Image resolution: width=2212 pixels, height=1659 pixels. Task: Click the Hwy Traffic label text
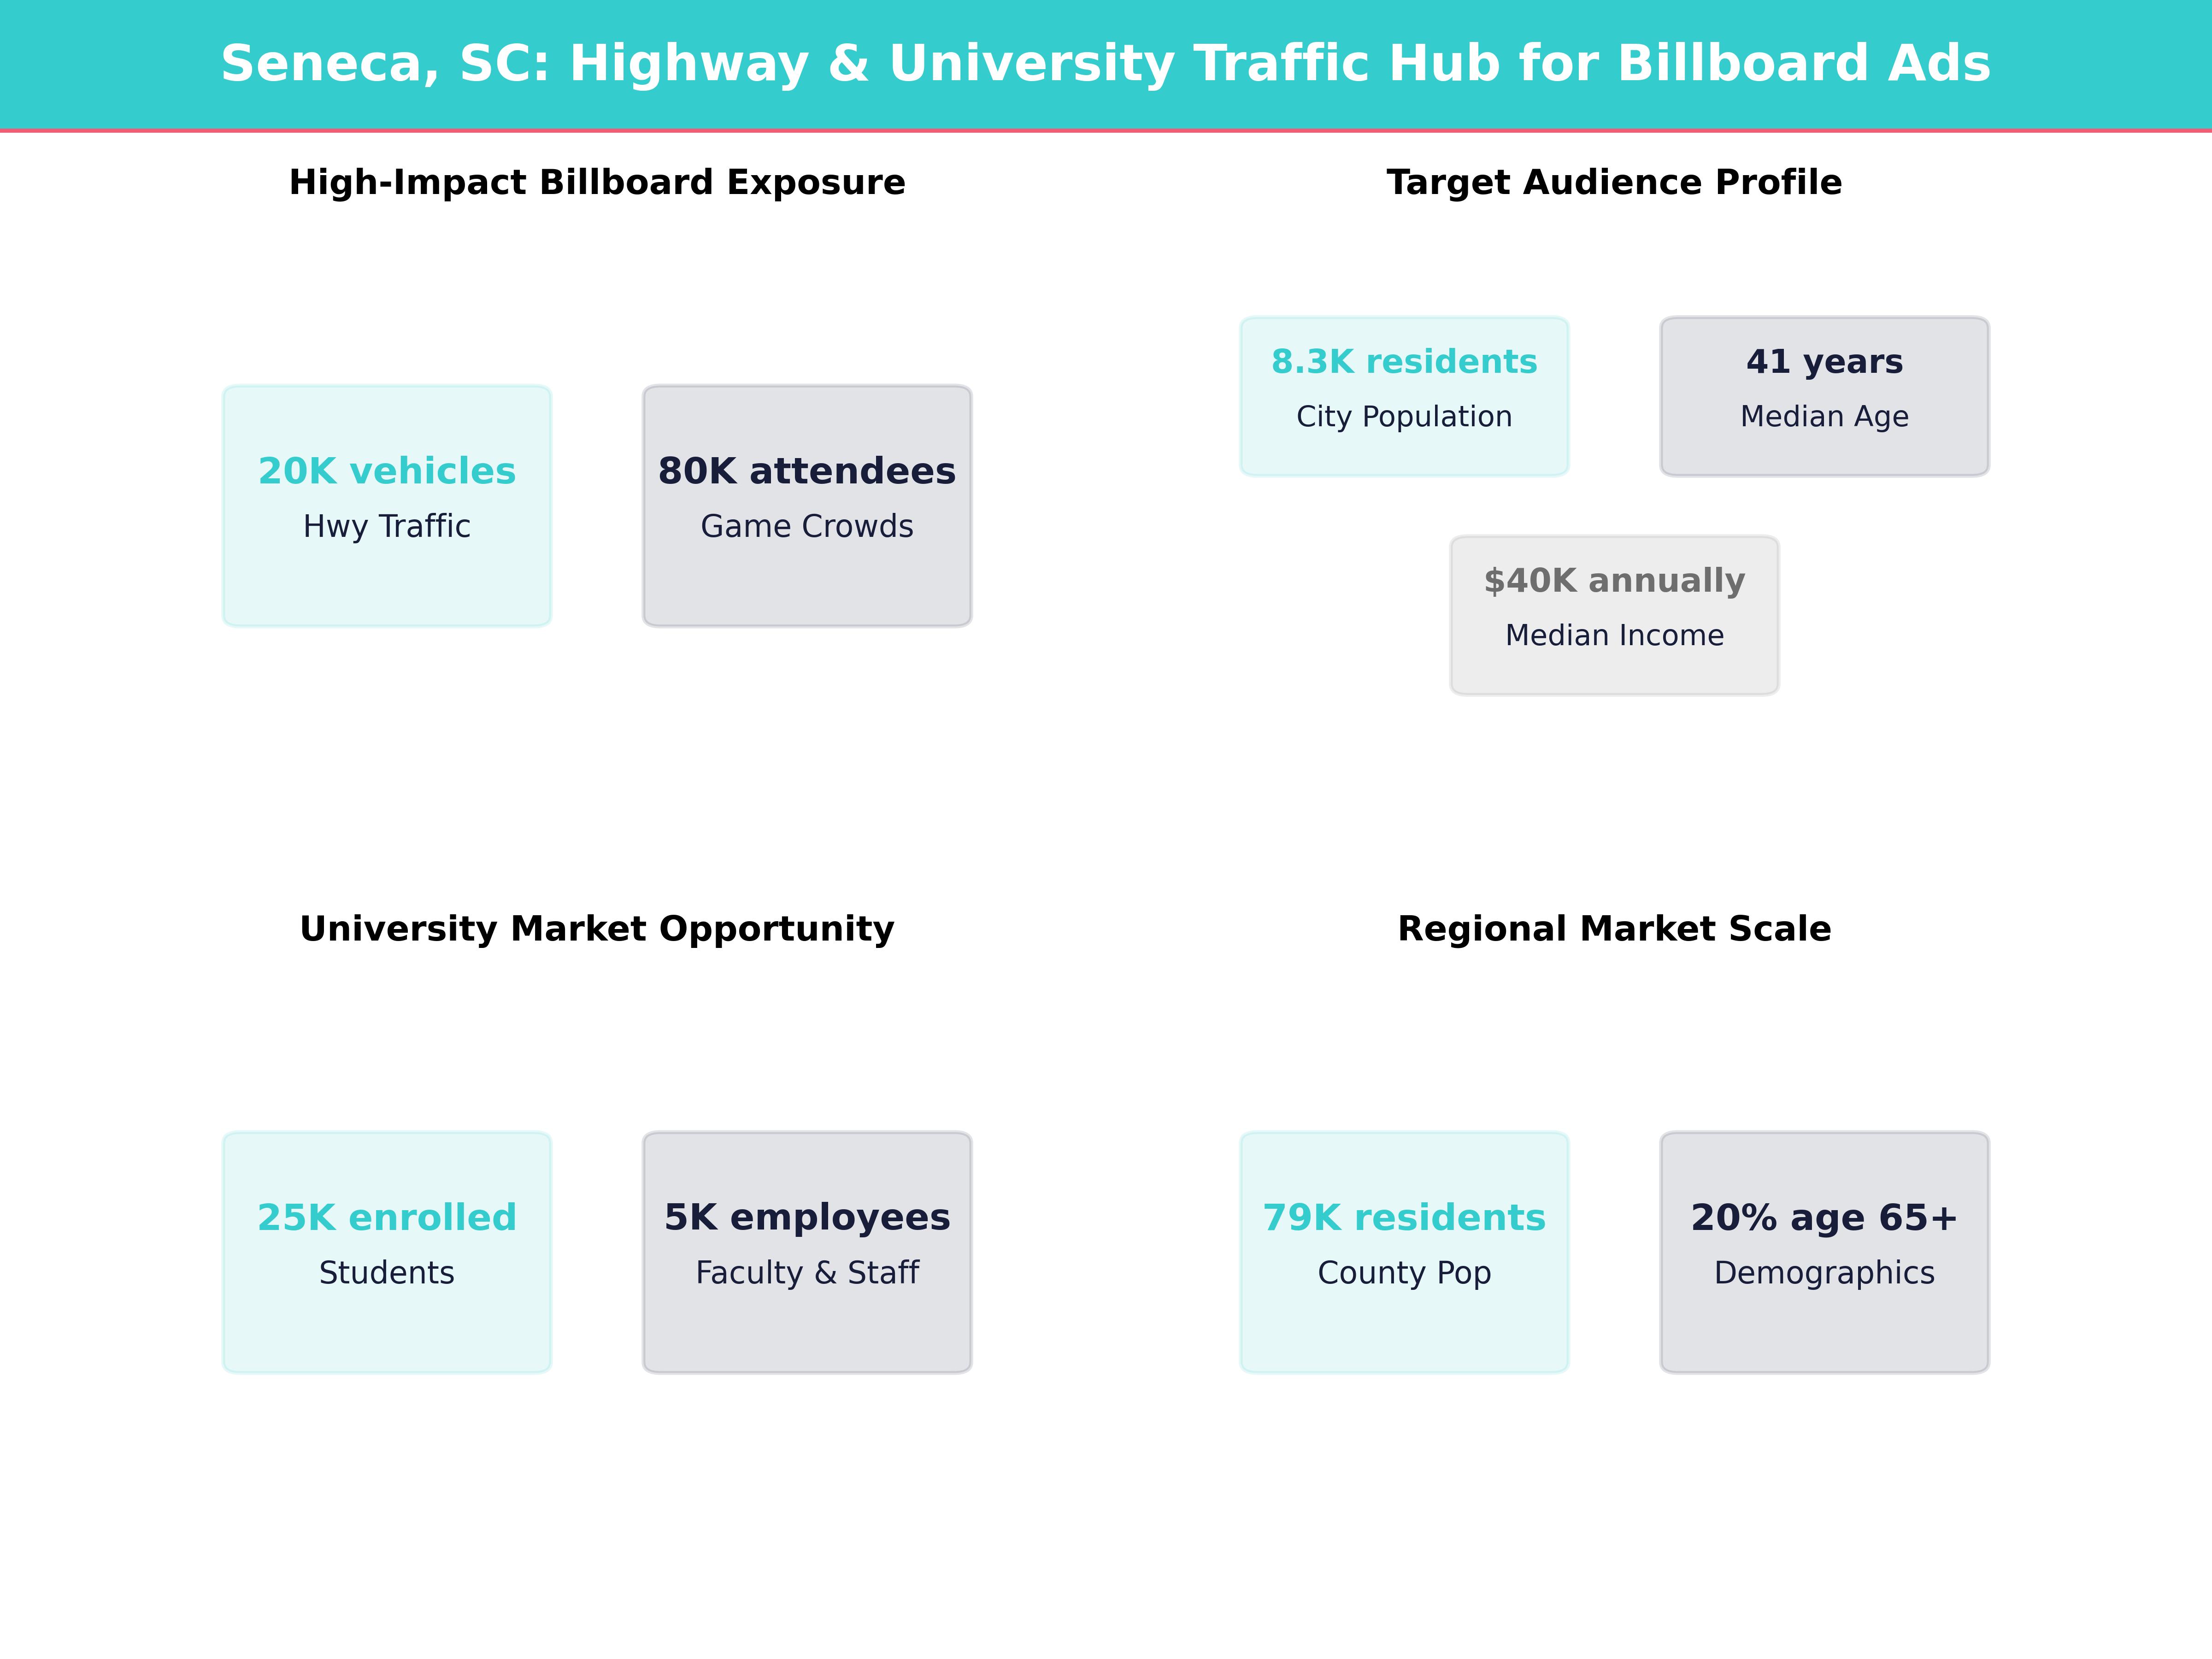click(x=386, y=526)
